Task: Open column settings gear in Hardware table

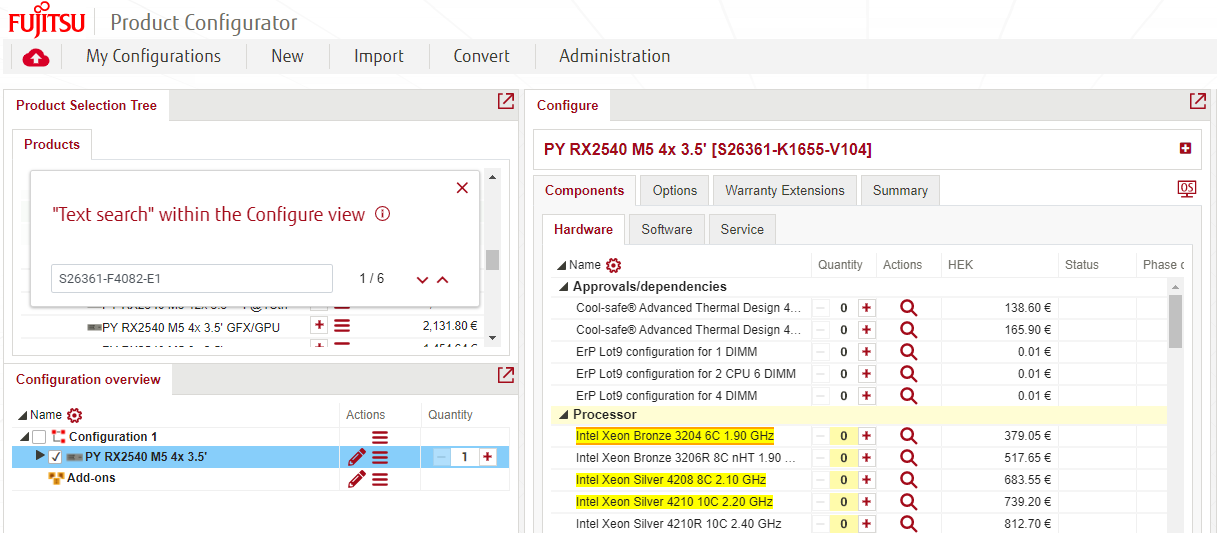Action: [614, 265]
